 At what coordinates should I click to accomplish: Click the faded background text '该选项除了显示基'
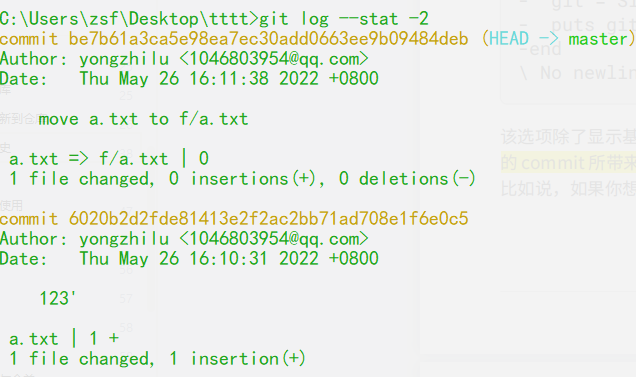point(568,137)
